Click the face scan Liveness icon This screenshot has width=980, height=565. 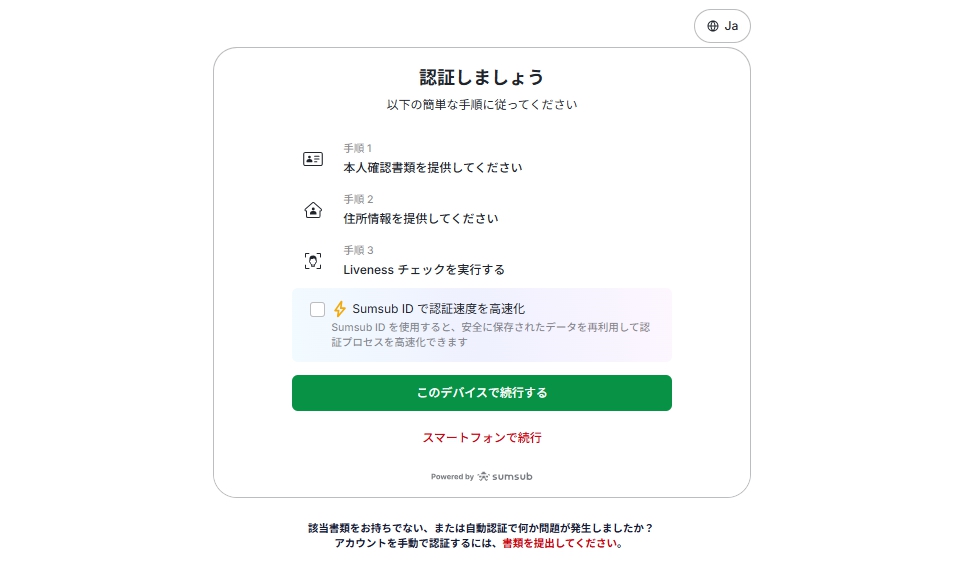click(313, 261)
